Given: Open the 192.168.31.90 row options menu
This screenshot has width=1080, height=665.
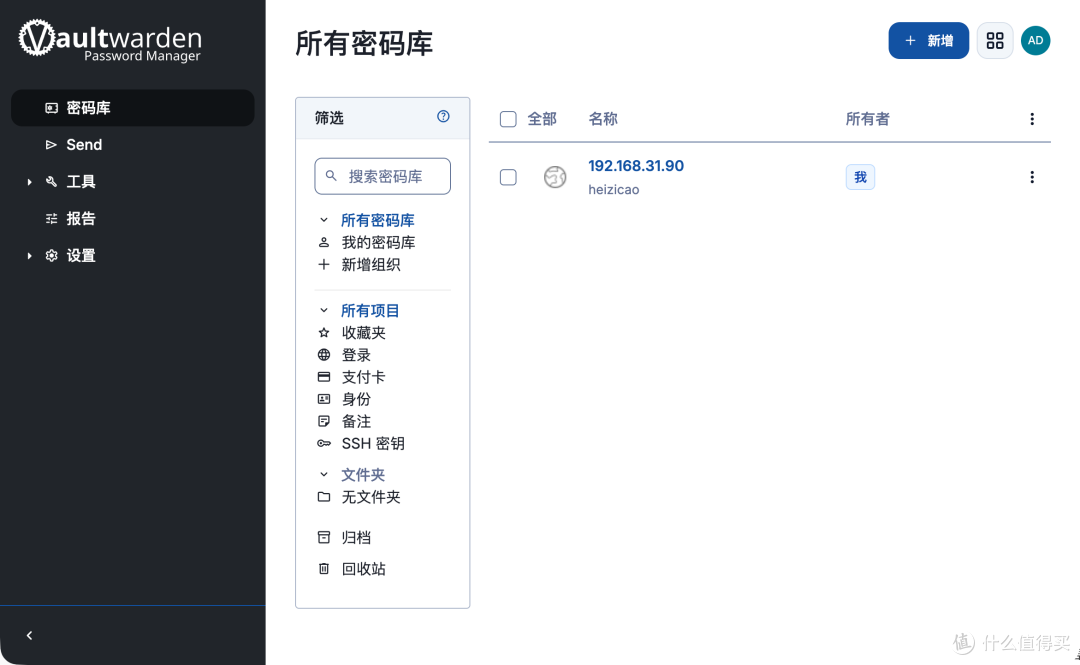Looking at the screenshot, I should click(1032, 177).
